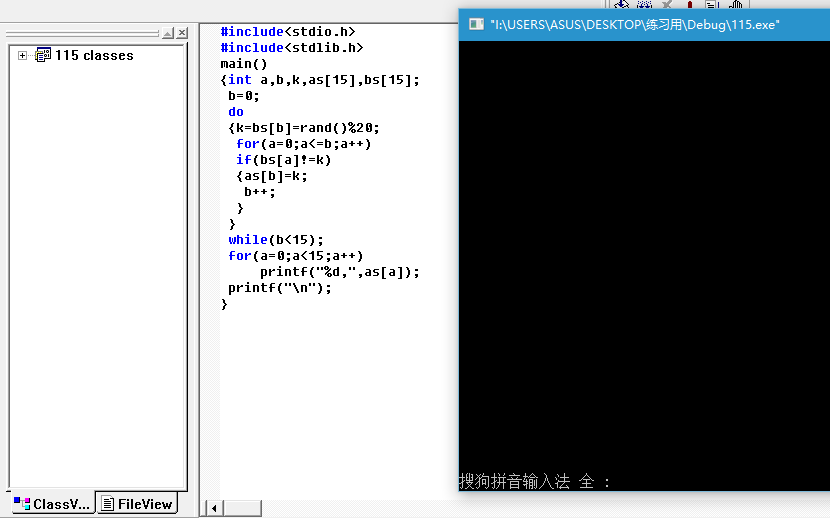
Task: Switch to the ClassView tab
Action: tap(52, 504)
